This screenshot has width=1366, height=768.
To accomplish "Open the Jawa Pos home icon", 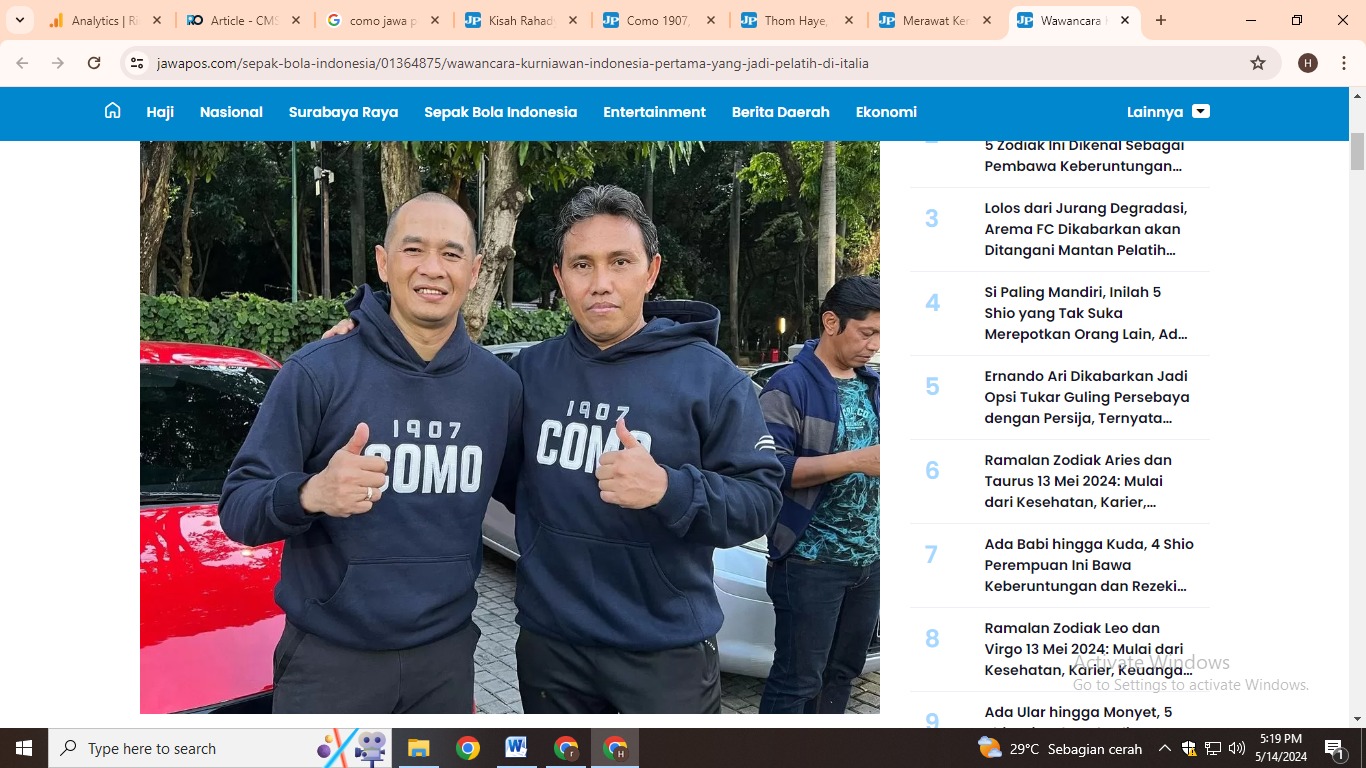I will click(113, 111).
